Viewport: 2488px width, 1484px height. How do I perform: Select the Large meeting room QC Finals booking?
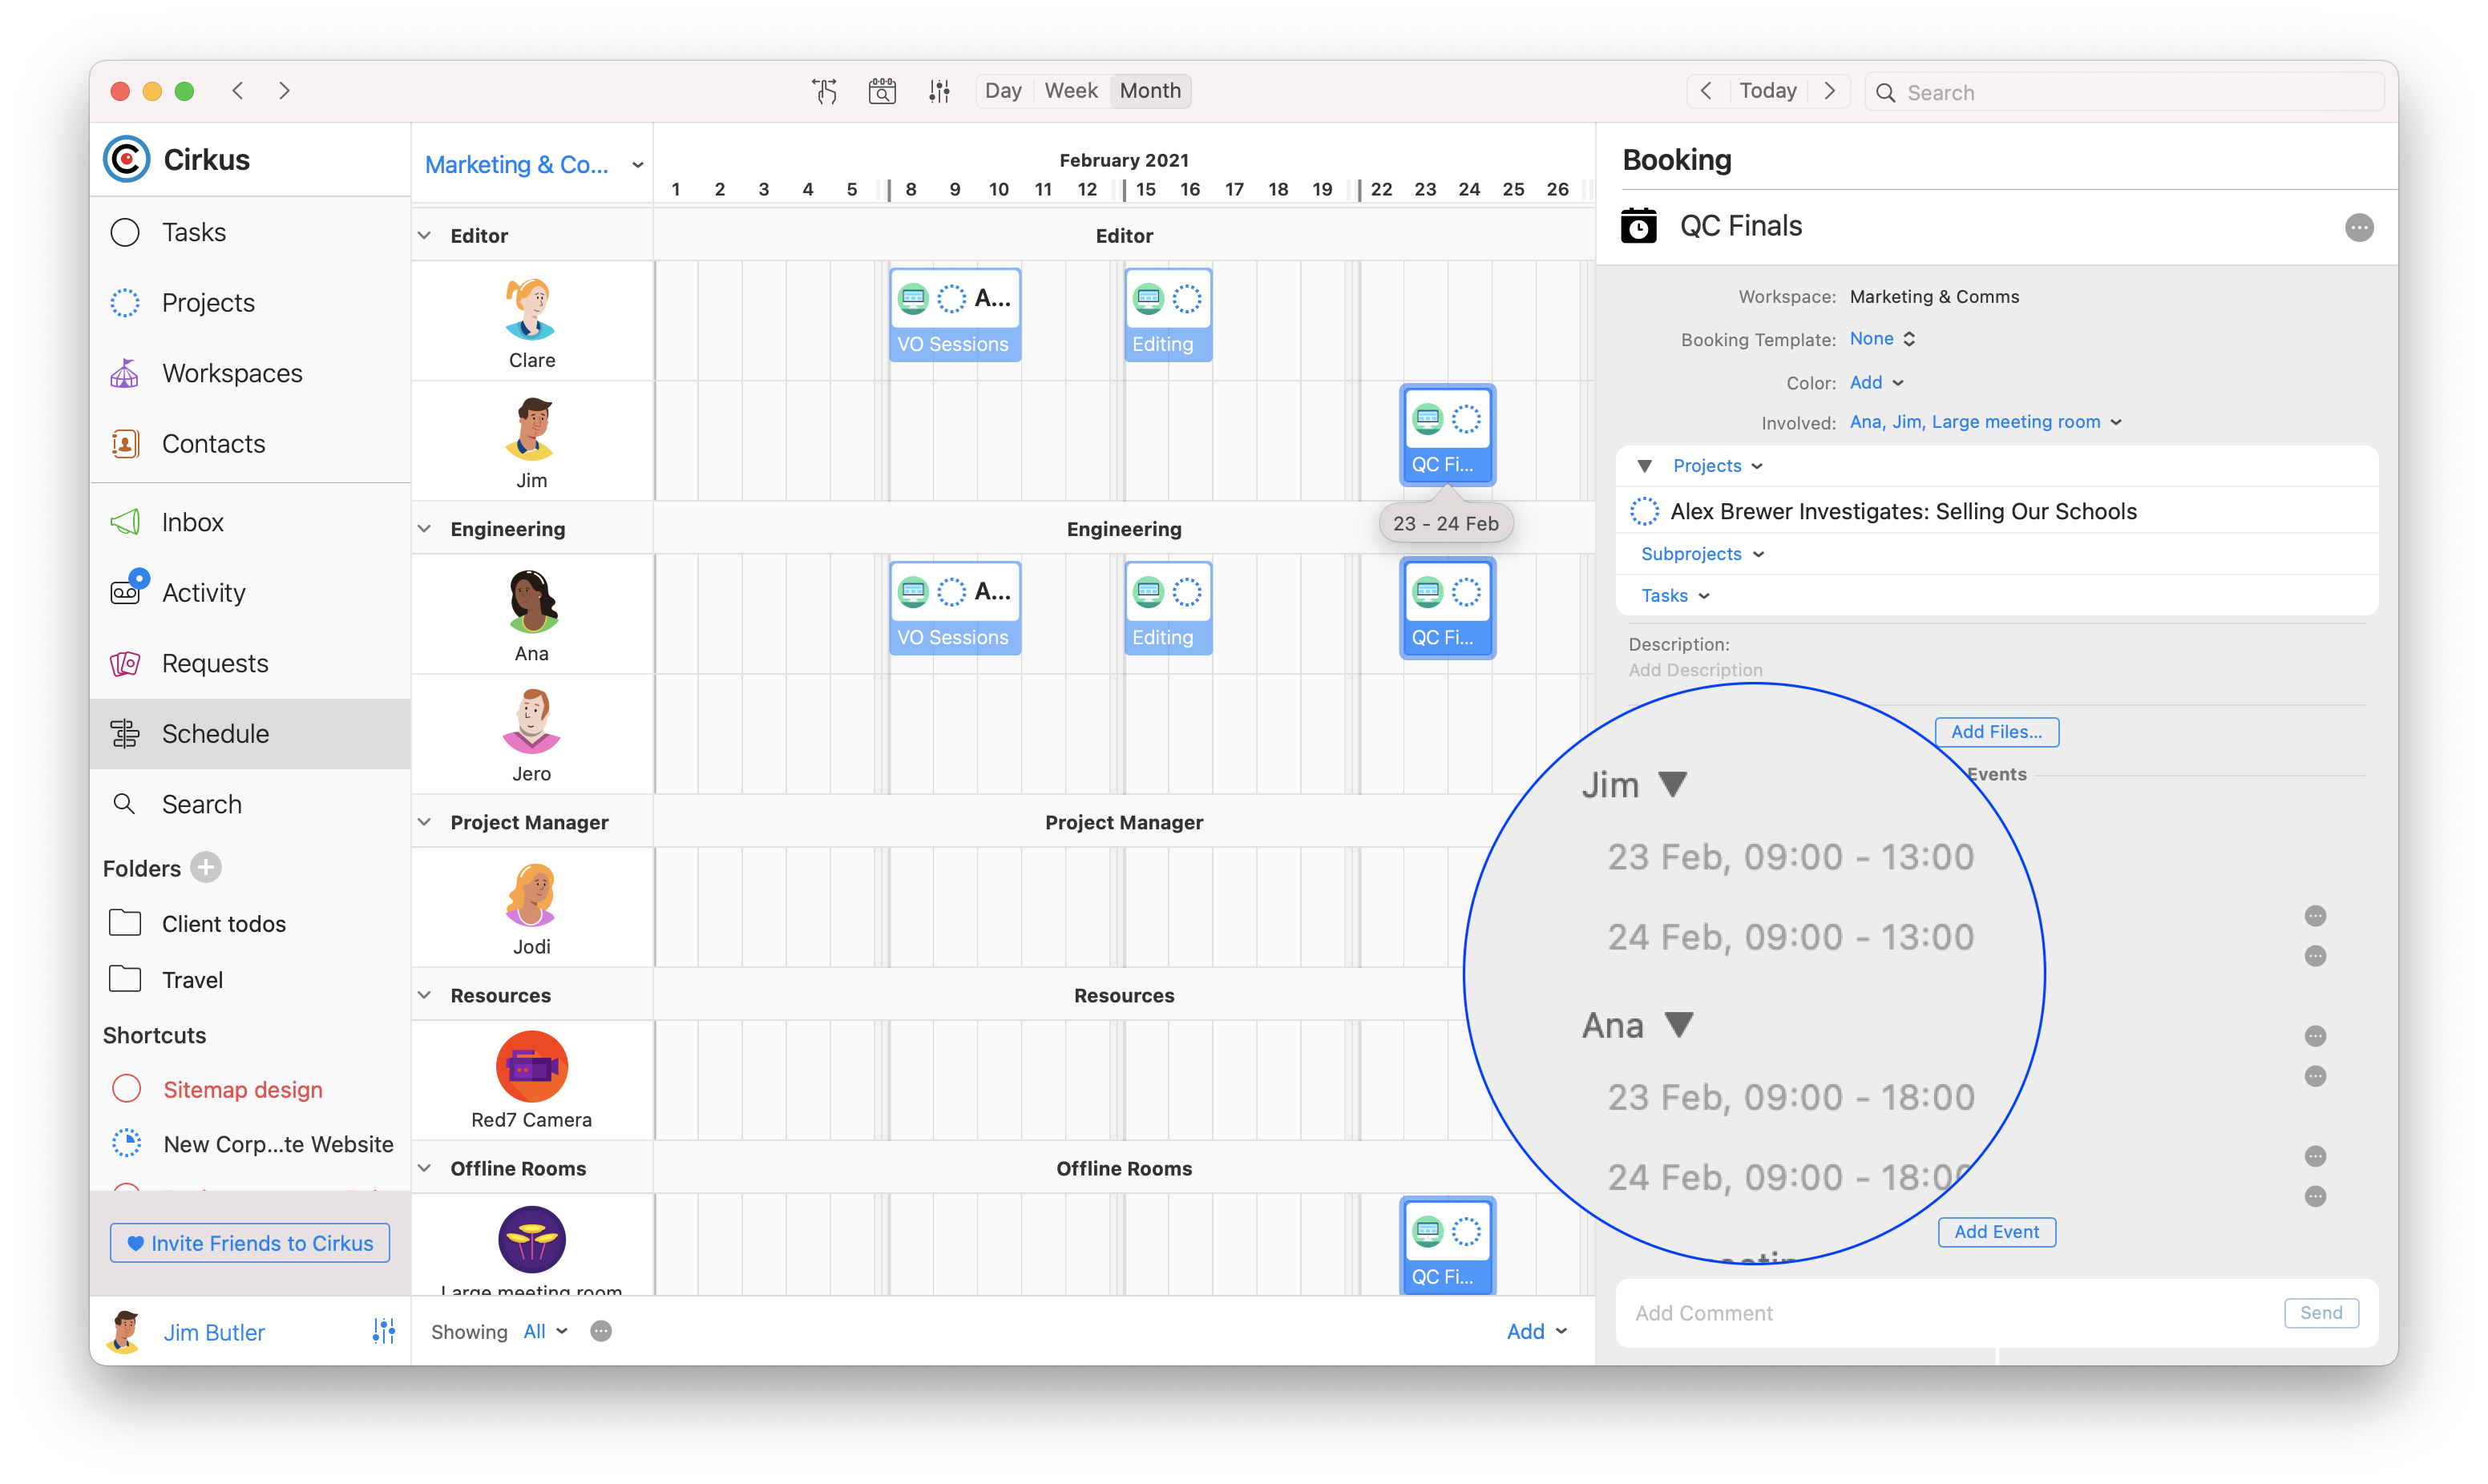(x=1447, y=1246)
